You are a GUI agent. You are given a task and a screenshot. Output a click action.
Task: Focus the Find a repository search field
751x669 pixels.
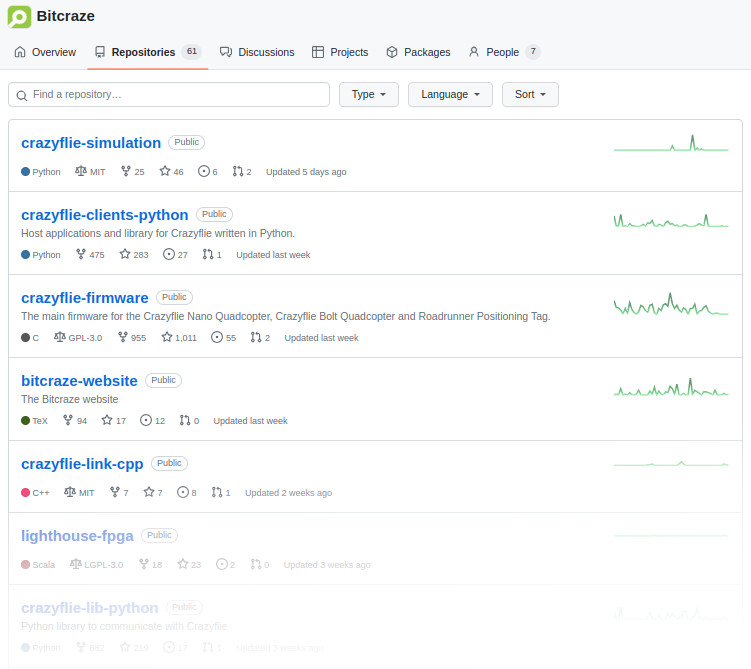pos(169,95)
